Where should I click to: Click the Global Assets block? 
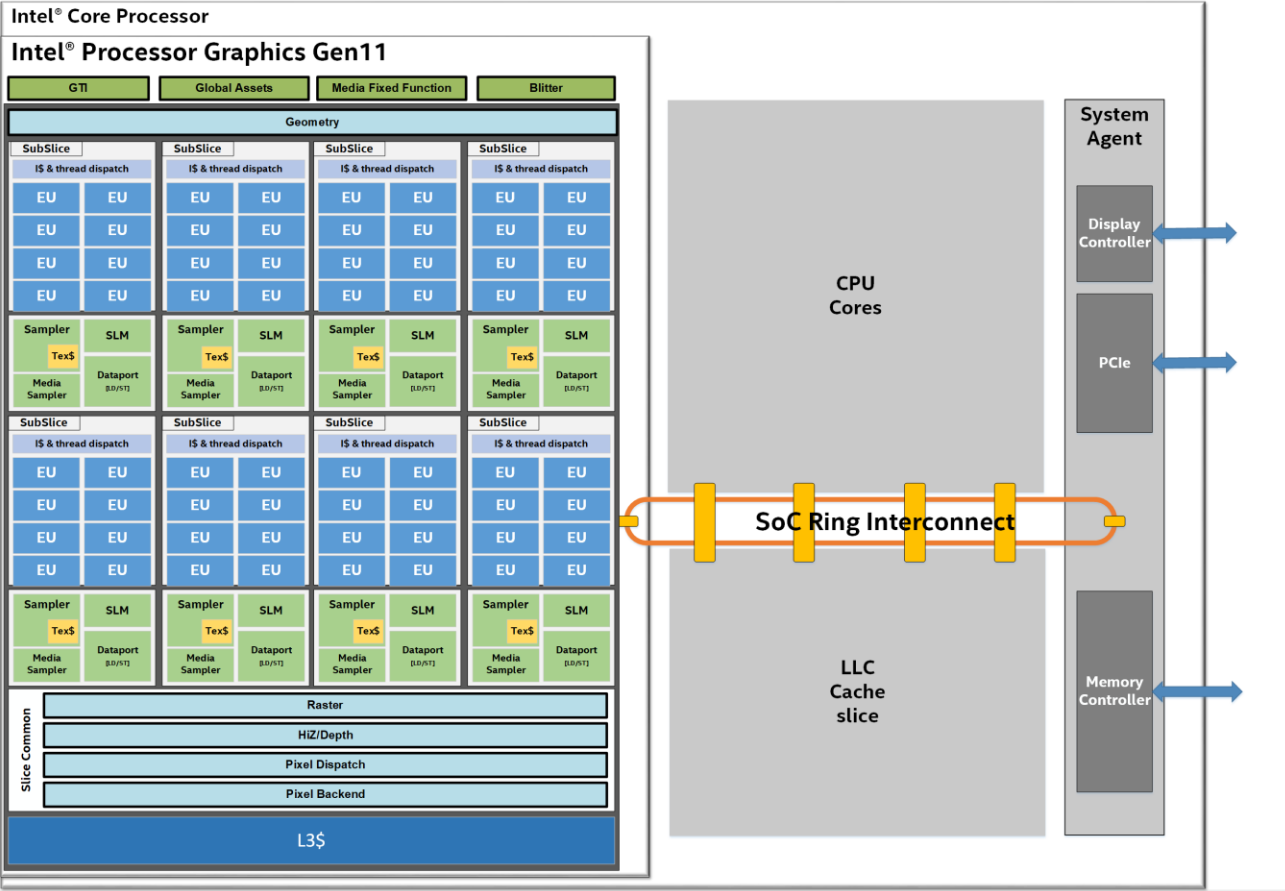233,88
